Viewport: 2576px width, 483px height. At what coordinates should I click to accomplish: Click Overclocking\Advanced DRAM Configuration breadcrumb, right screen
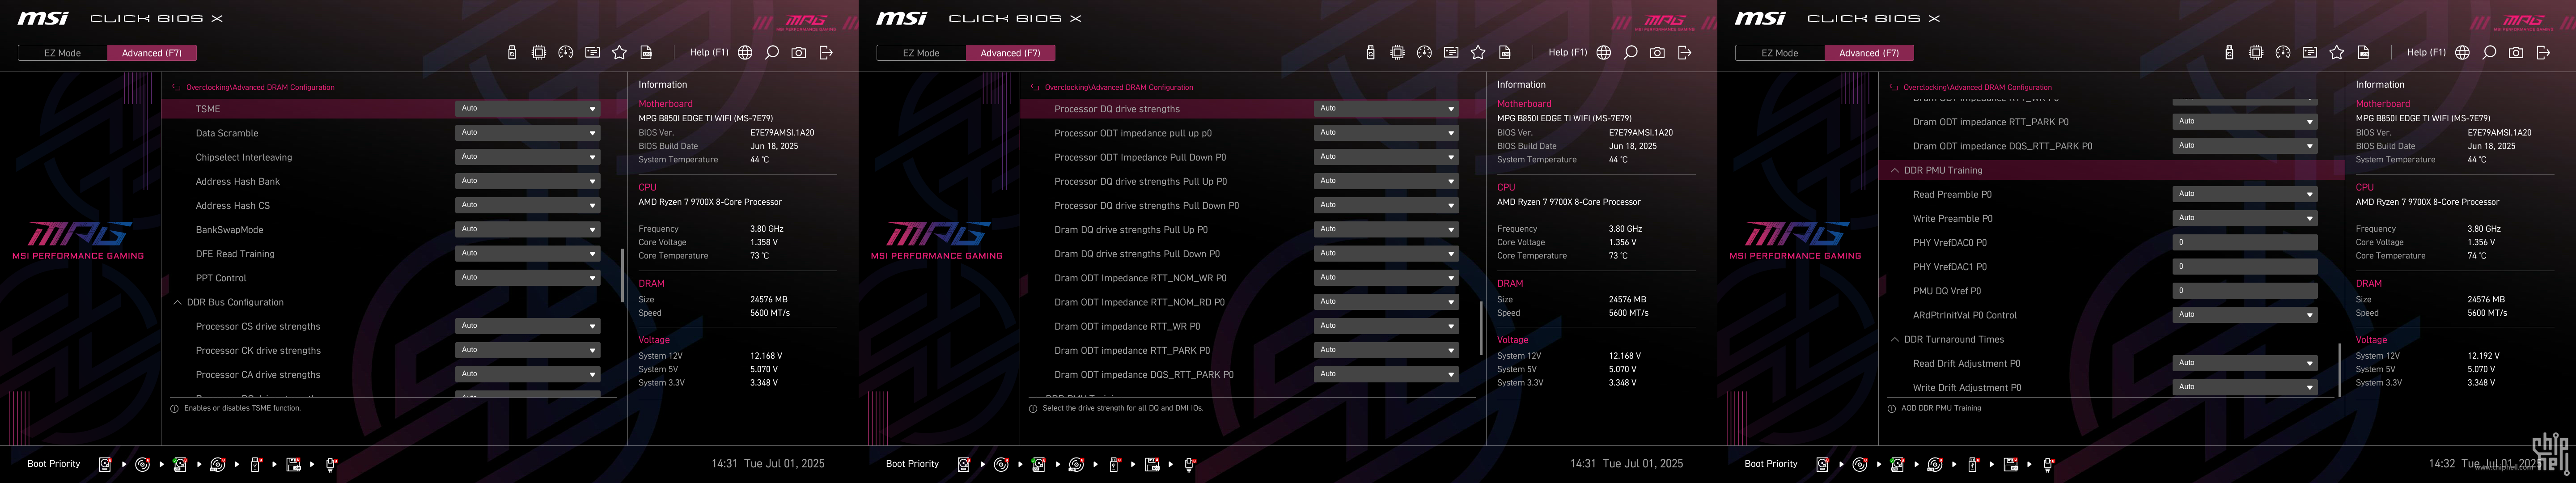point(1978,88)
